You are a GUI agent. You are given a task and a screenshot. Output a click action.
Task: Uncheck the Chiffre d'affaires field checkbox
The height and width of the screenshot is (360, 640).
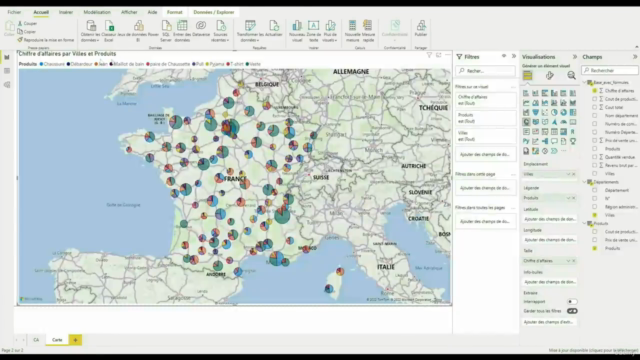tap(595, 91)
